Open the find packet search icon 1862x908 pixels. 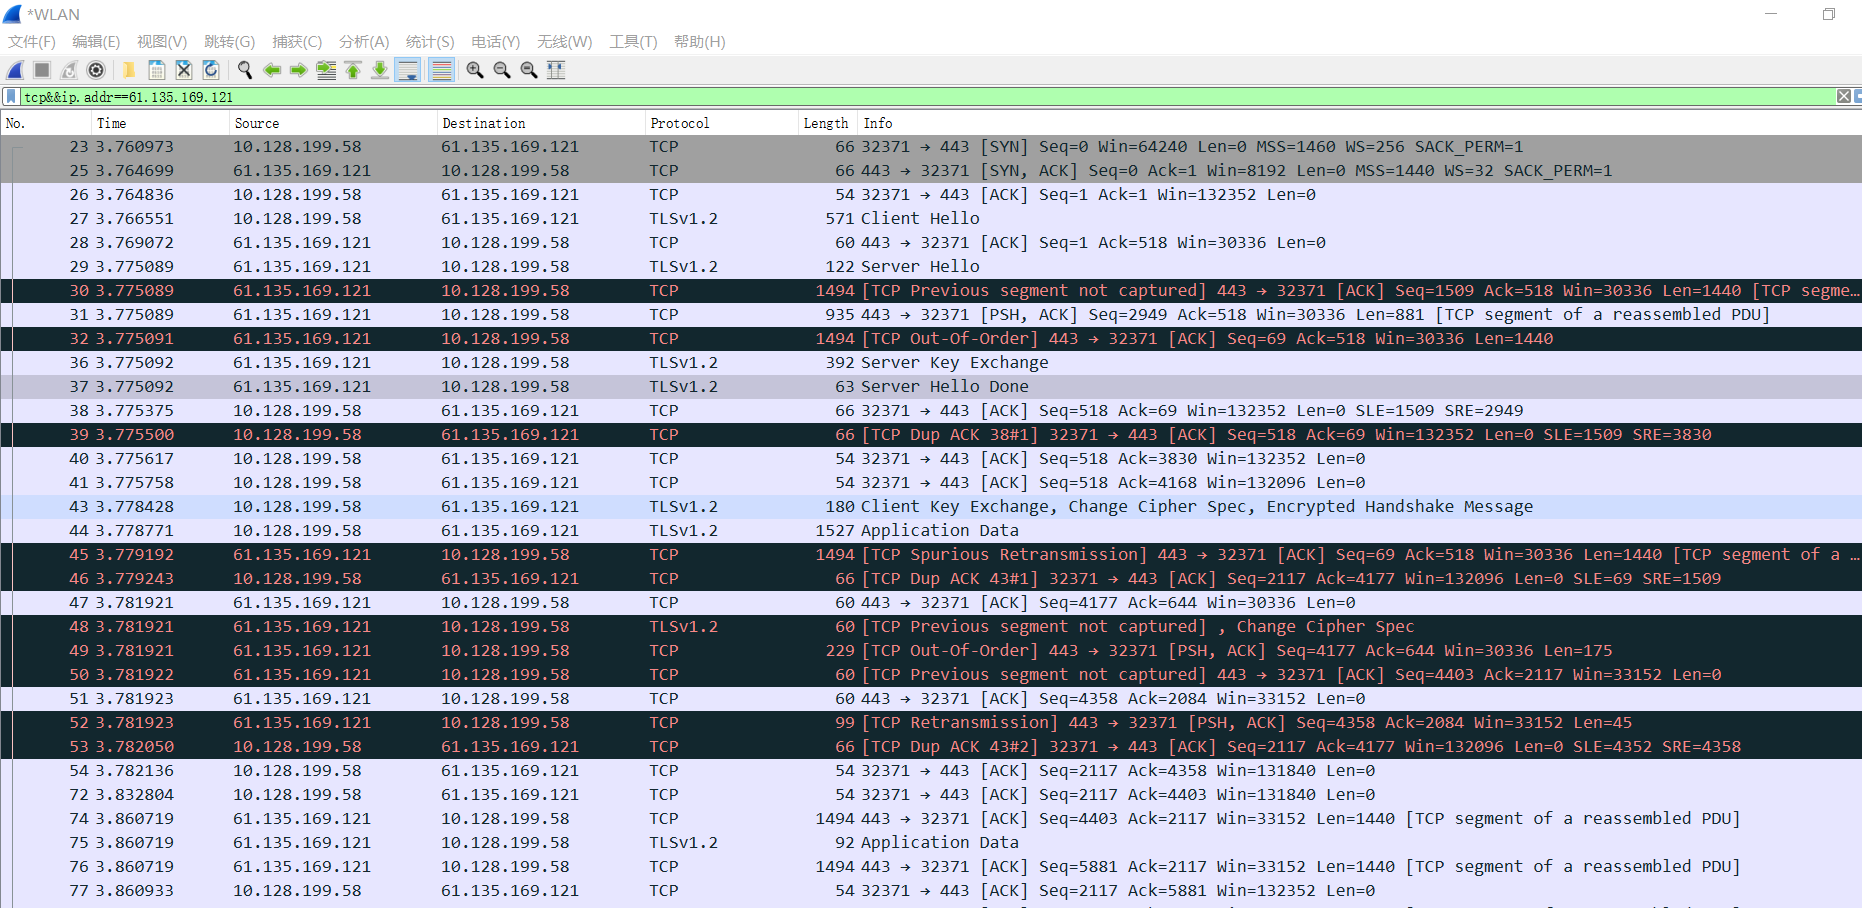(245, 70)
